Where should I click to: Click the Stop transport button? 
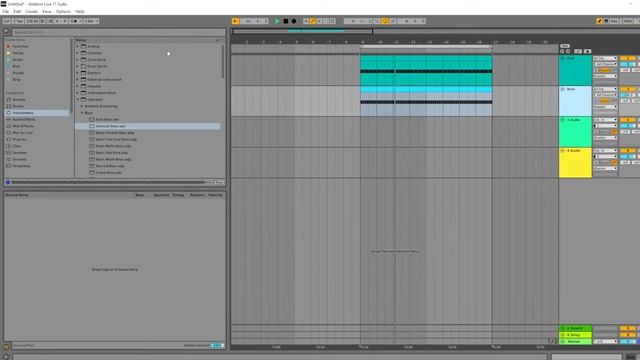pos(286,21)
